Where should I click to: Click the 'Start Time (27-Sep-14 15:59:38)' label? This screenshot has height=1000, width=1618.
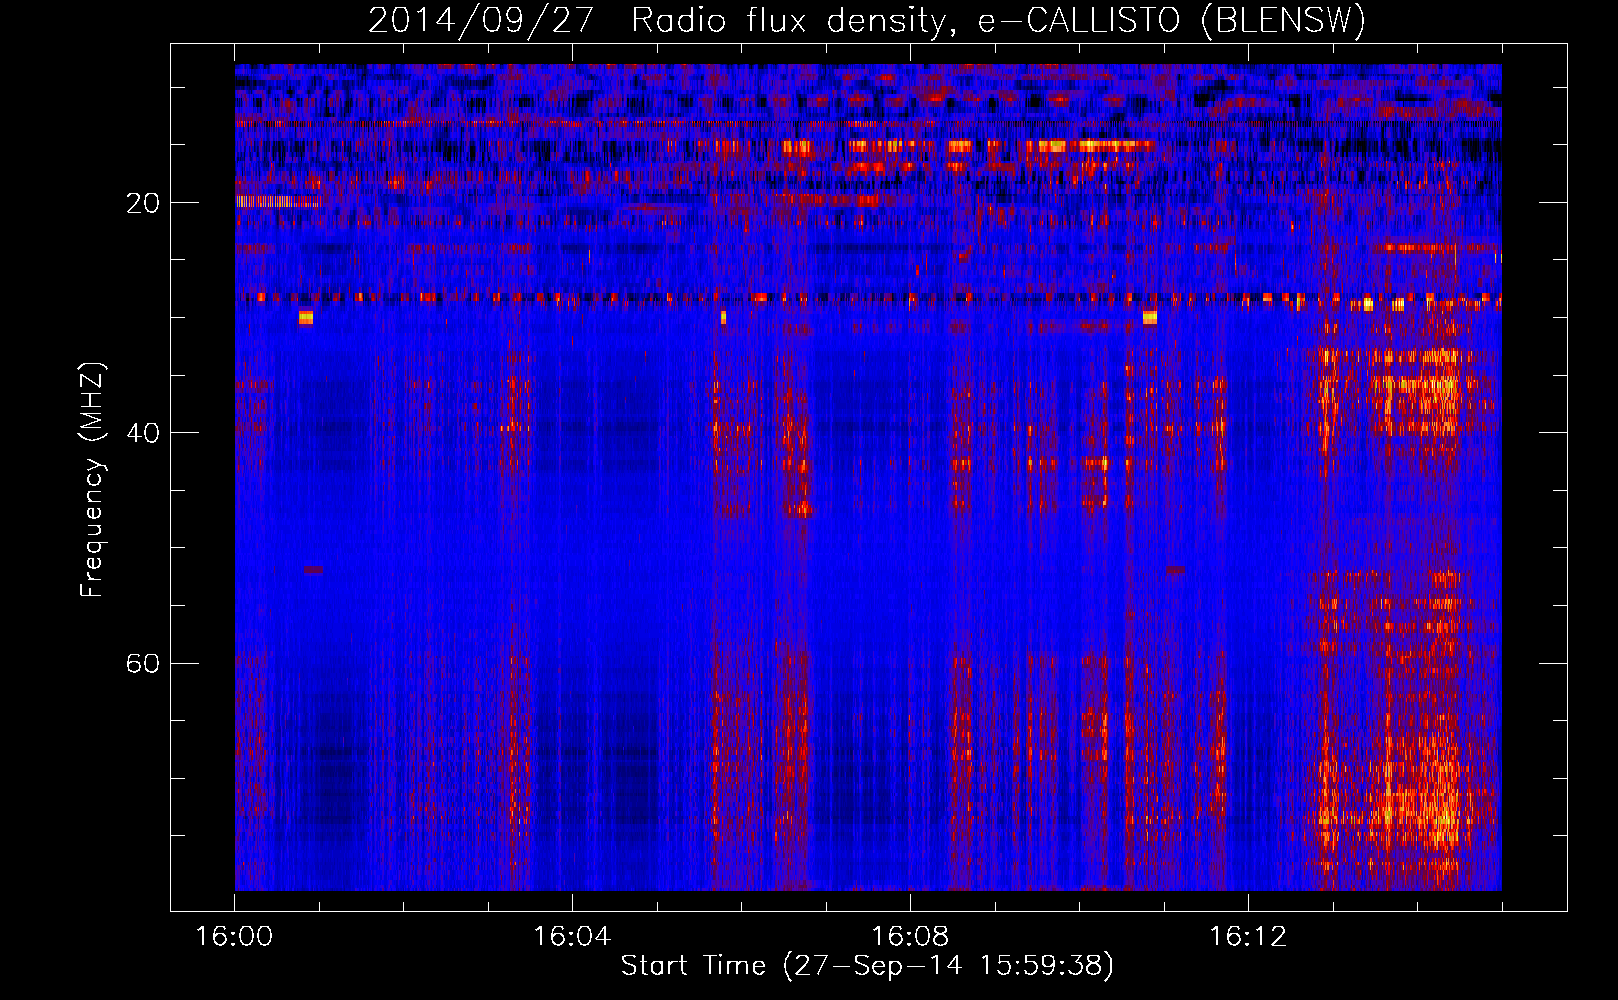(x=867, y=966)
